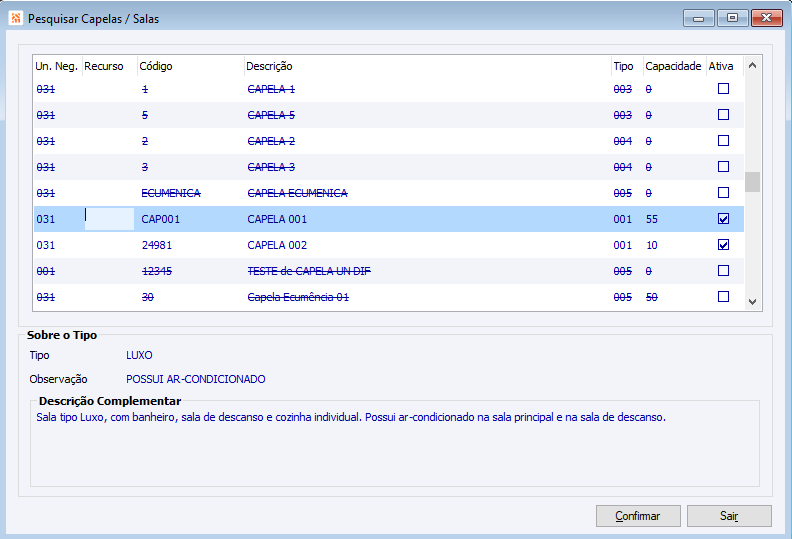
Task: Minimize the Pesquisar Capelas / Salas window
Action: click(x=699, y=18)
